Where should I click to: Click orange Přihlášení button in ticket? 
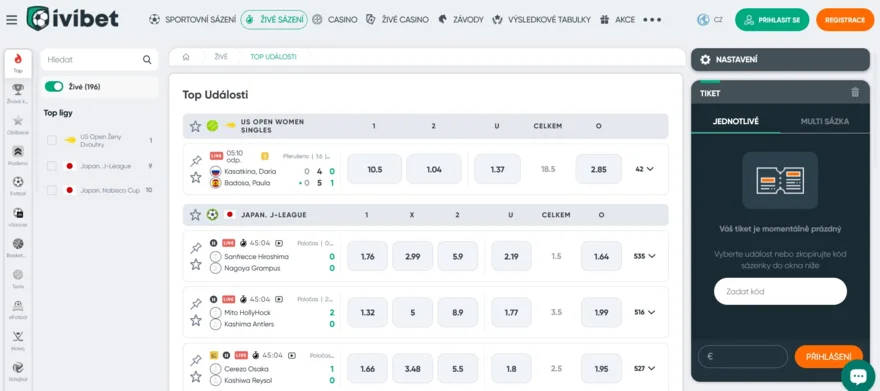[x=828, y=356]
